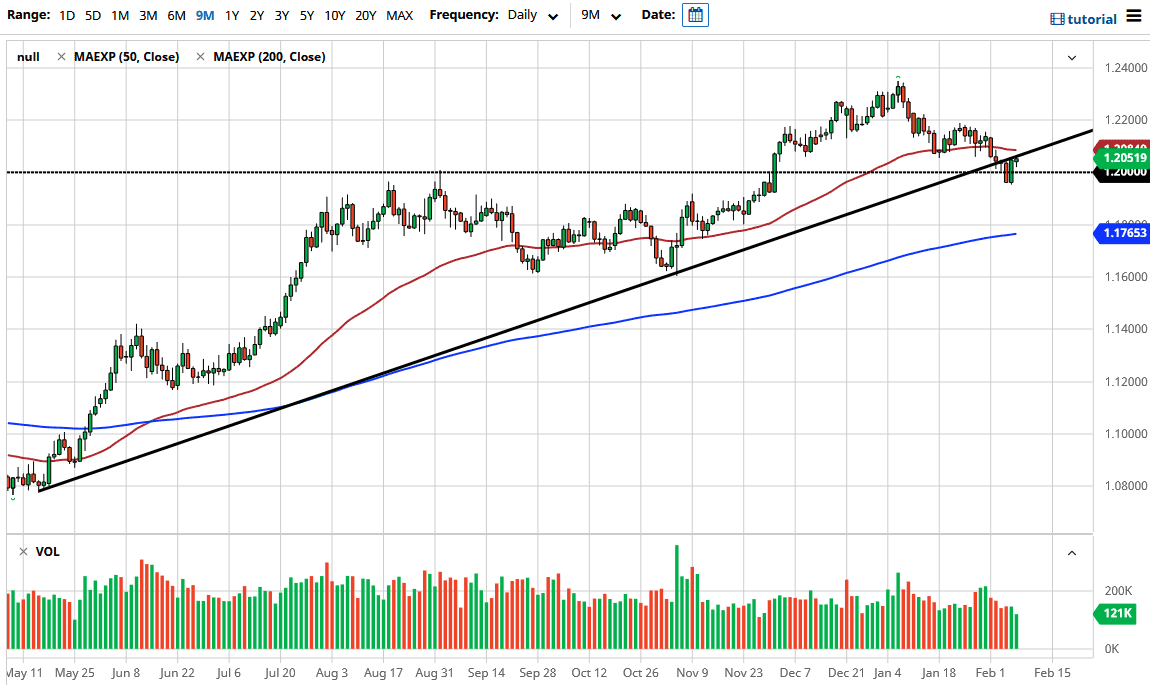Collapse the main price chart panel
This screenshot has width=1150, height=688.
click(1070, 57)
